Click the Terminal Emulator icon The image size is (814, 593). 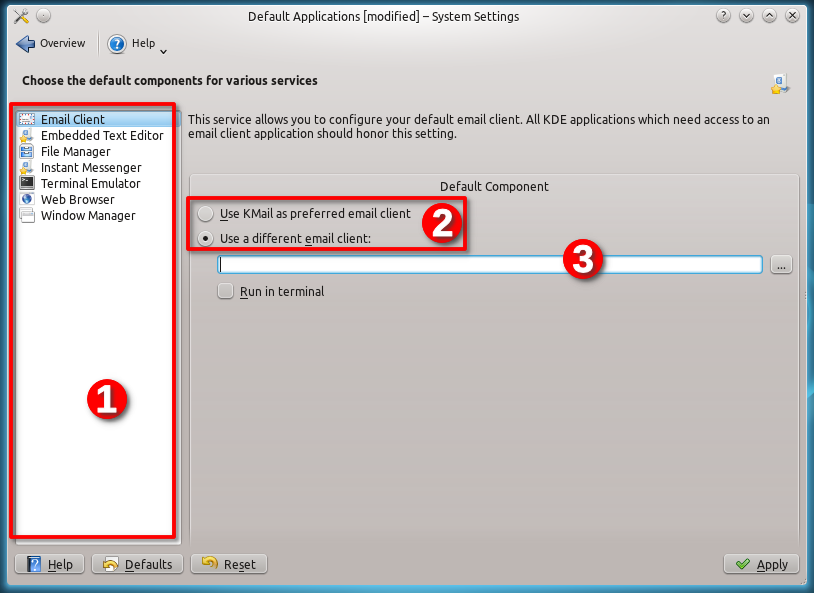click(27, 183)
